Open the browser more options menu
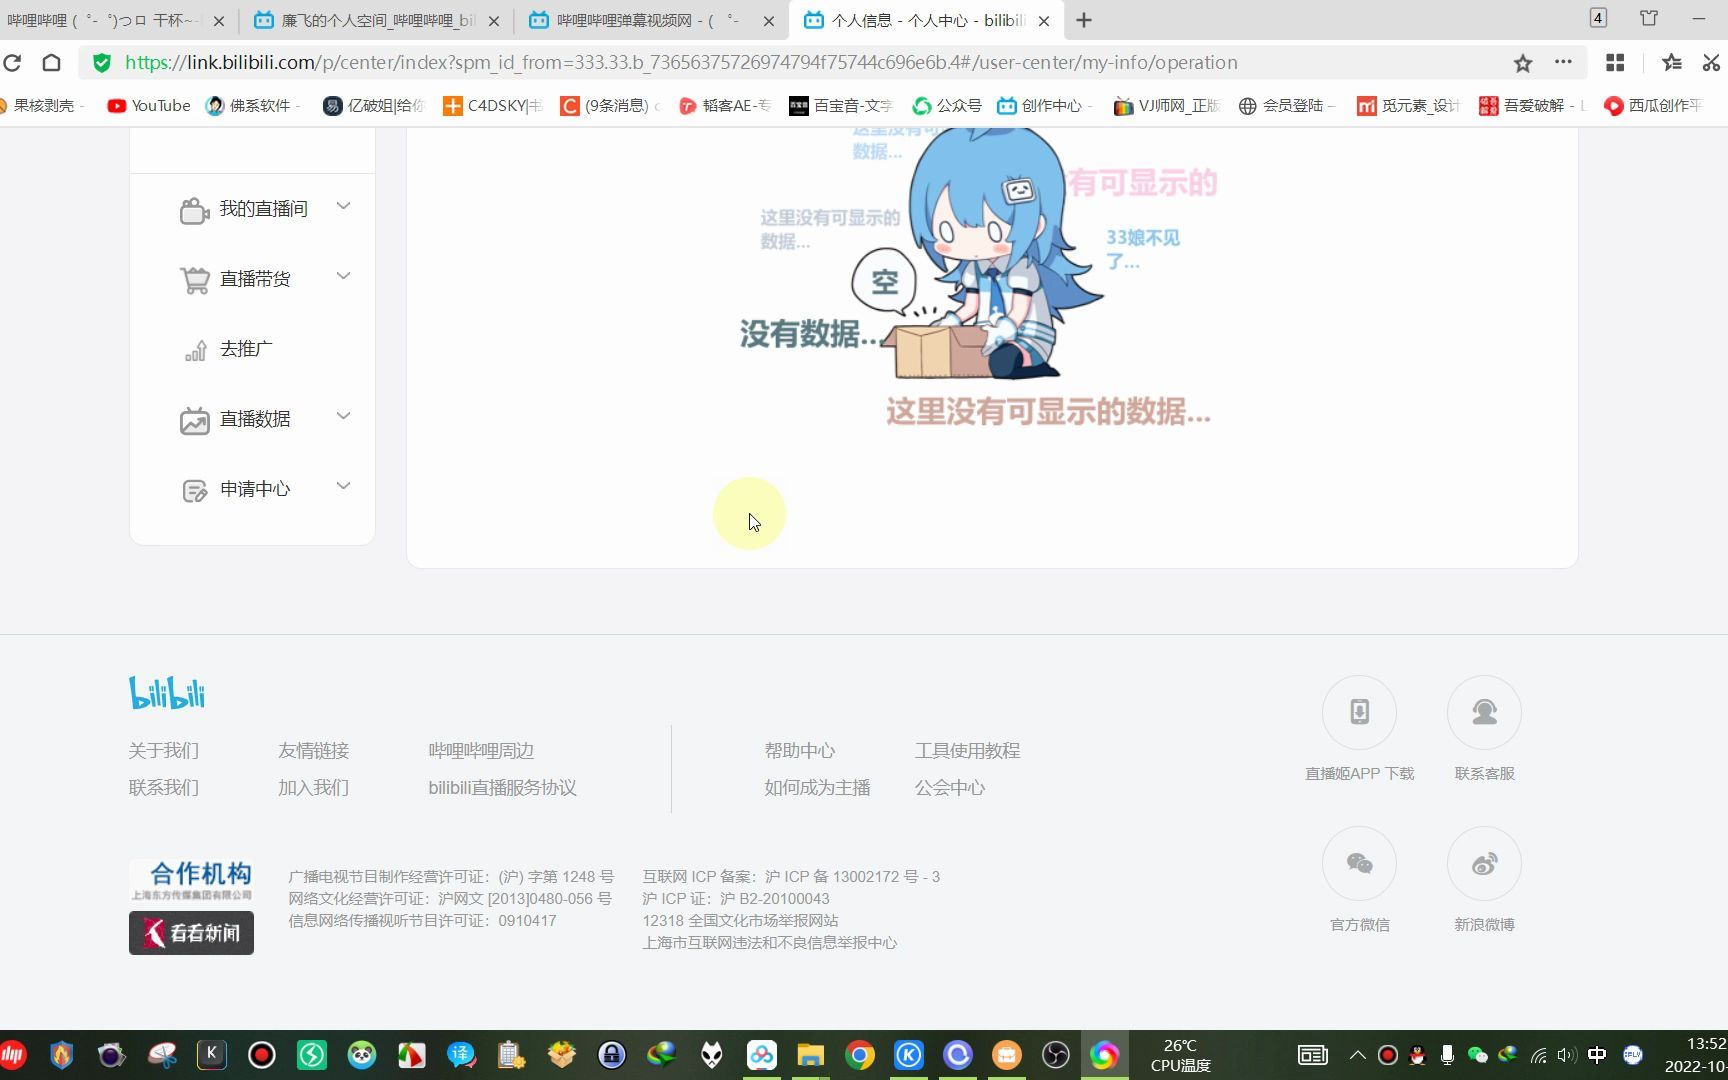Viewport: 1728px width, 1080px height. pyautogui.click(x=1563, y=62)
